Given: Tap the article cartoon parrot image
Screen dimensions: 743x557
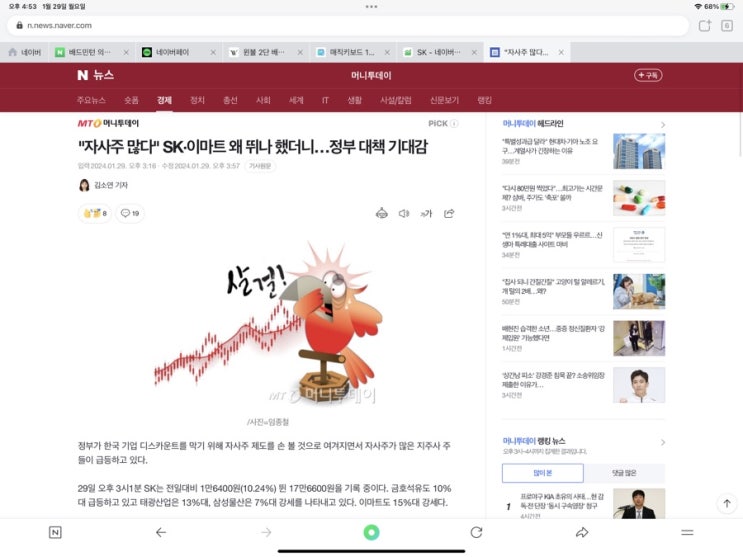Looking at the screenshot, I should [268, 322].
